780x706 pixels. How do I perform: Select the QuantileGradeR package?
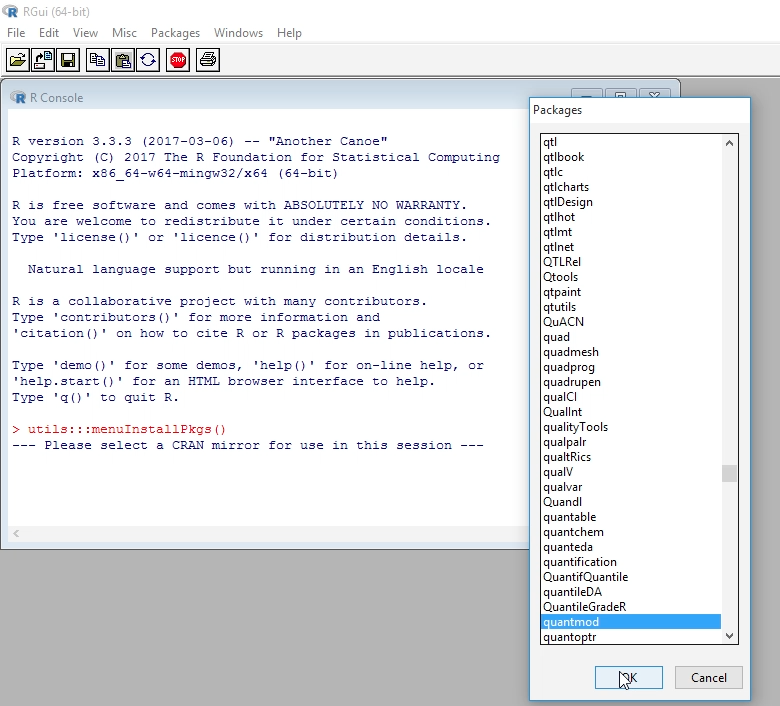tap(630, 607)
